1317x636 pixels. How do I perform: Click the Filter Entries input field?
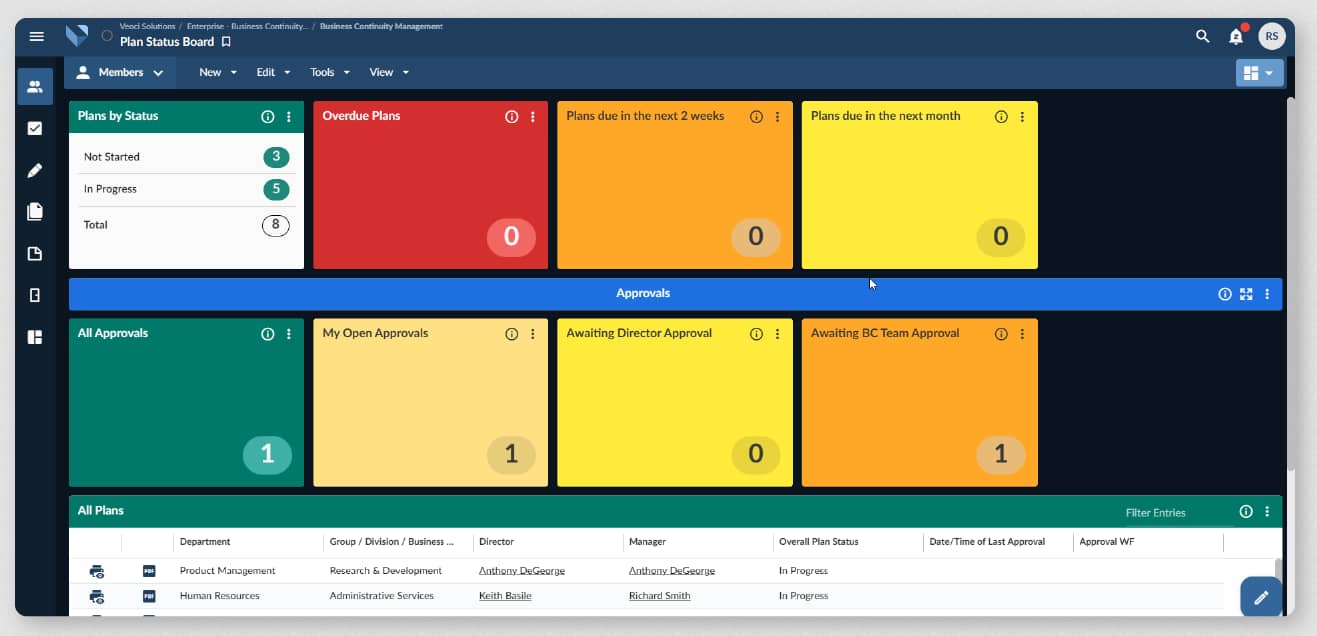click(x=1176, y=512)
